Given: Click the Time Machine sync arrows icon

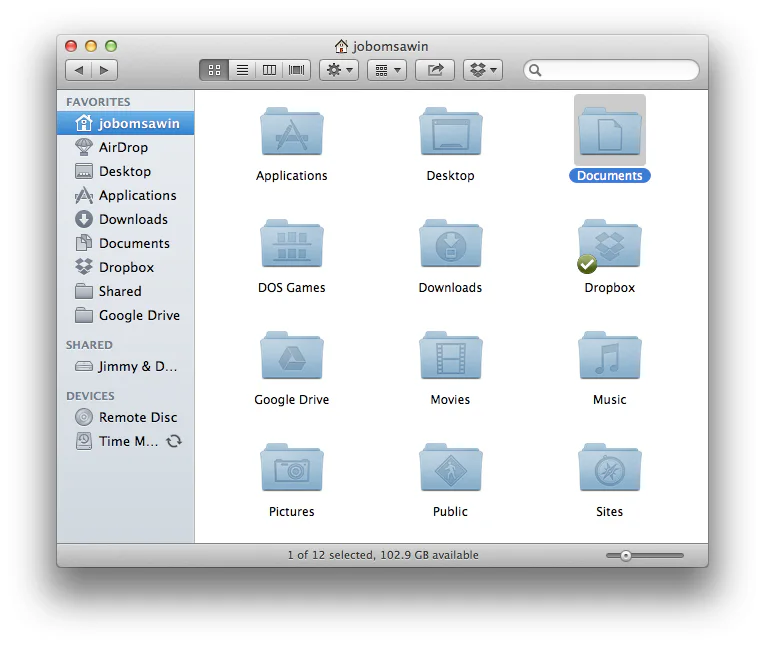Looking at the screenshot, I should (174, 441).
